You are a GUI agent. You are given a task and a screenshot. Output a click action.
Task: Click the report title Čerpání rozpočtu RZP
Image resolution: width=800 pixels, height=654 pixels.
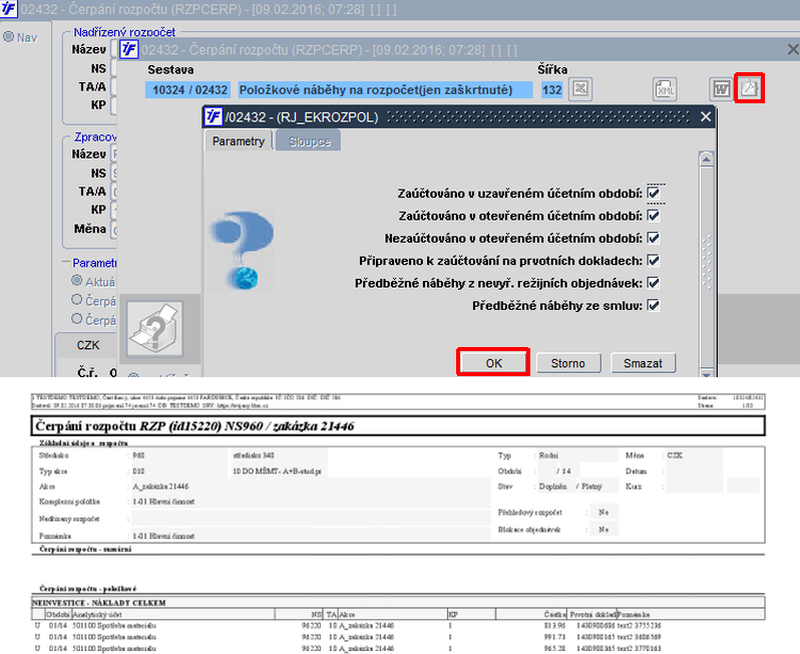pyautogui.click(x=194, y=426)
